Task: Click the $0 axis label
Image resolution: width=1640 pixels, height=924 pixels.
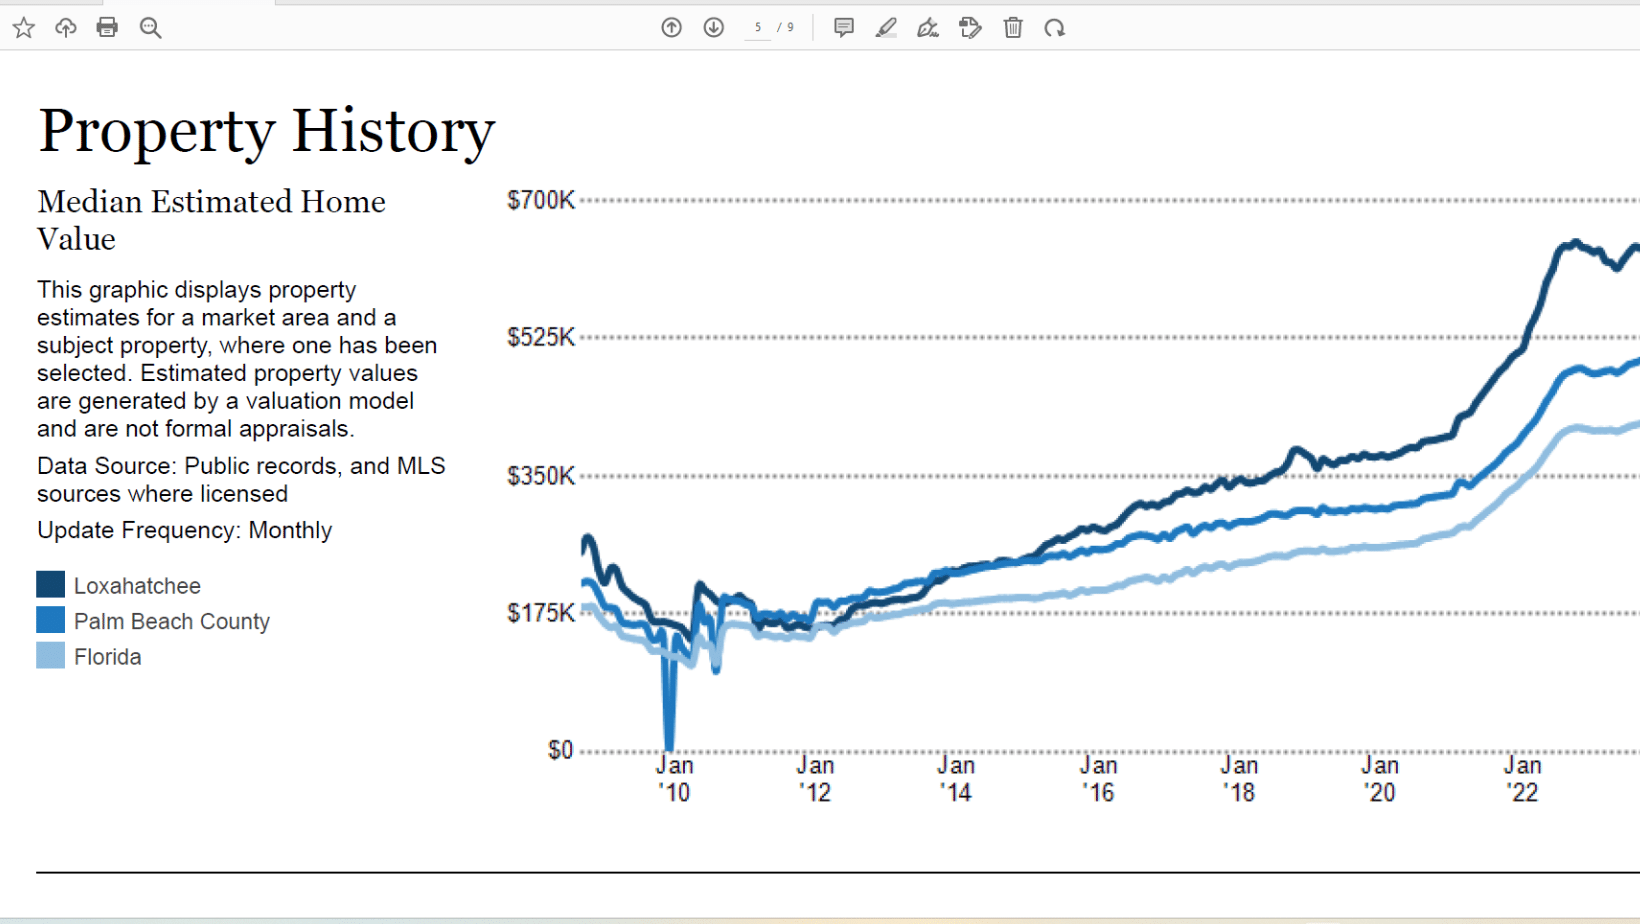Action: pos(561,750)
